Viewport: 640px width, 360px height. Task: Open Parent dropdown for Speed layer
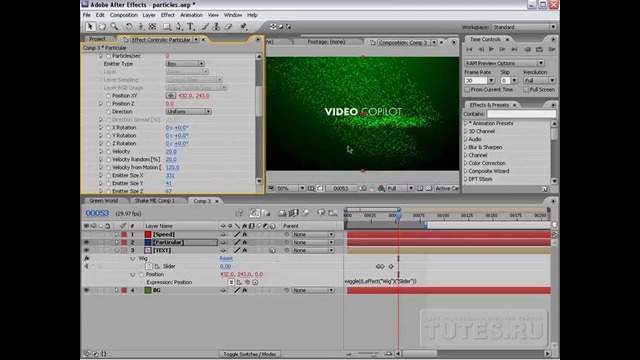(x=313, y=234)
